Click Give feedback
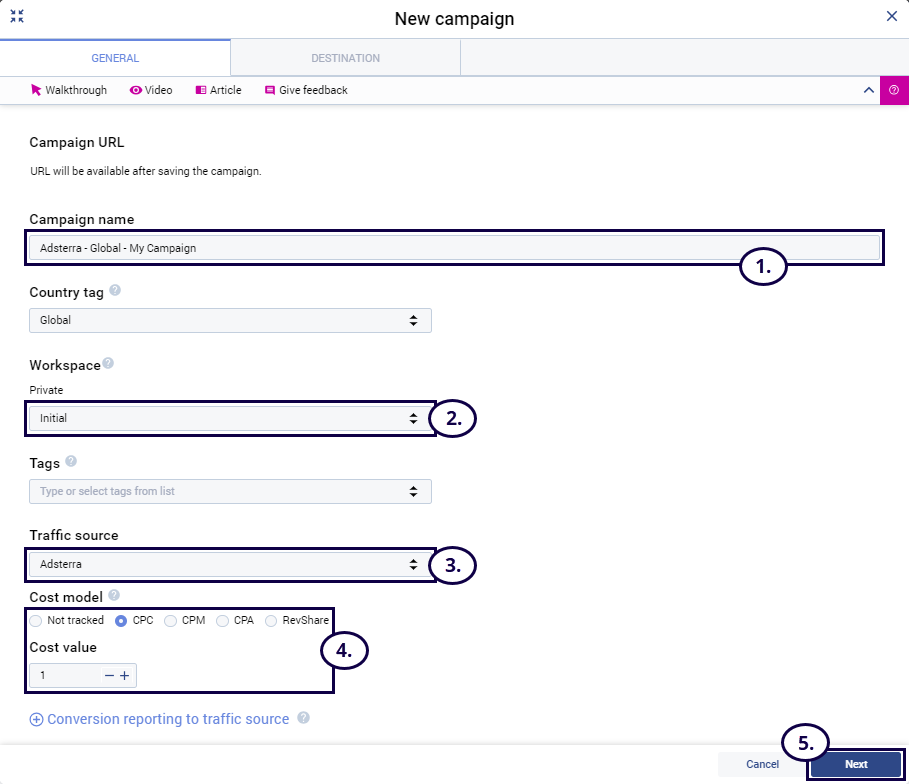 [x=306, y=90]
